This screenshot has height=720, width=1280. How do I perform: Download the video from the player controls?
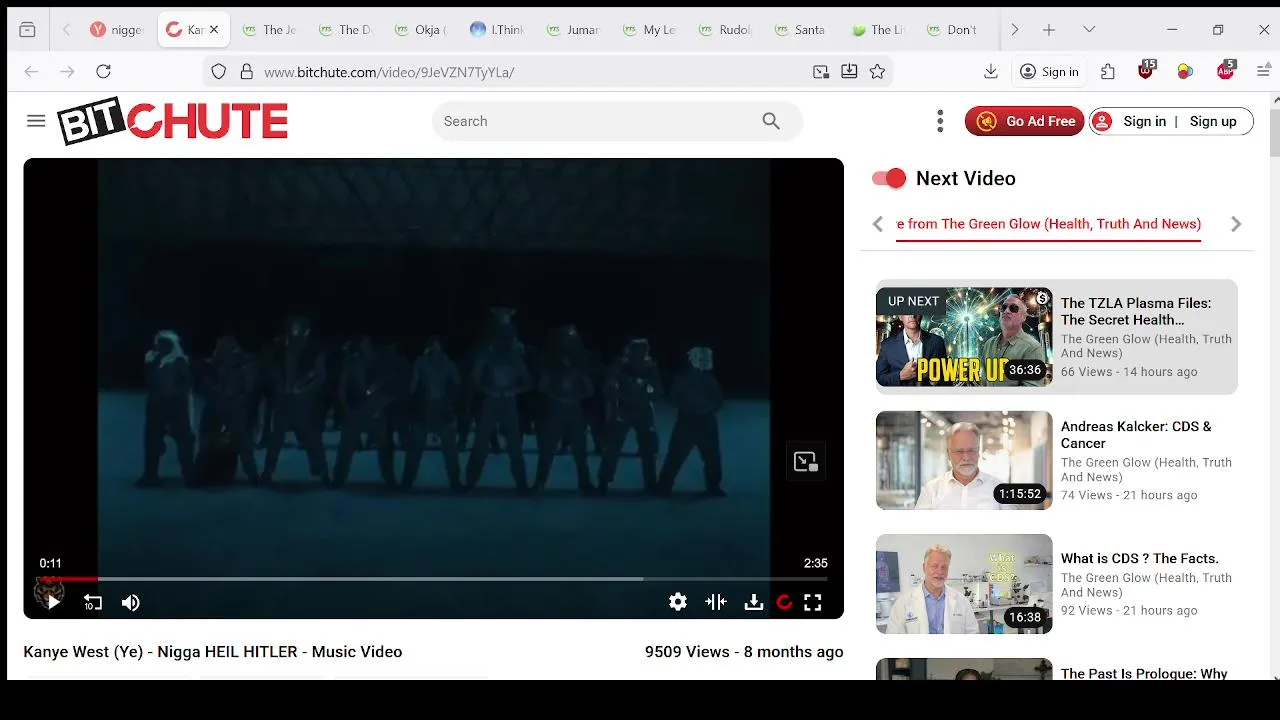754,602
